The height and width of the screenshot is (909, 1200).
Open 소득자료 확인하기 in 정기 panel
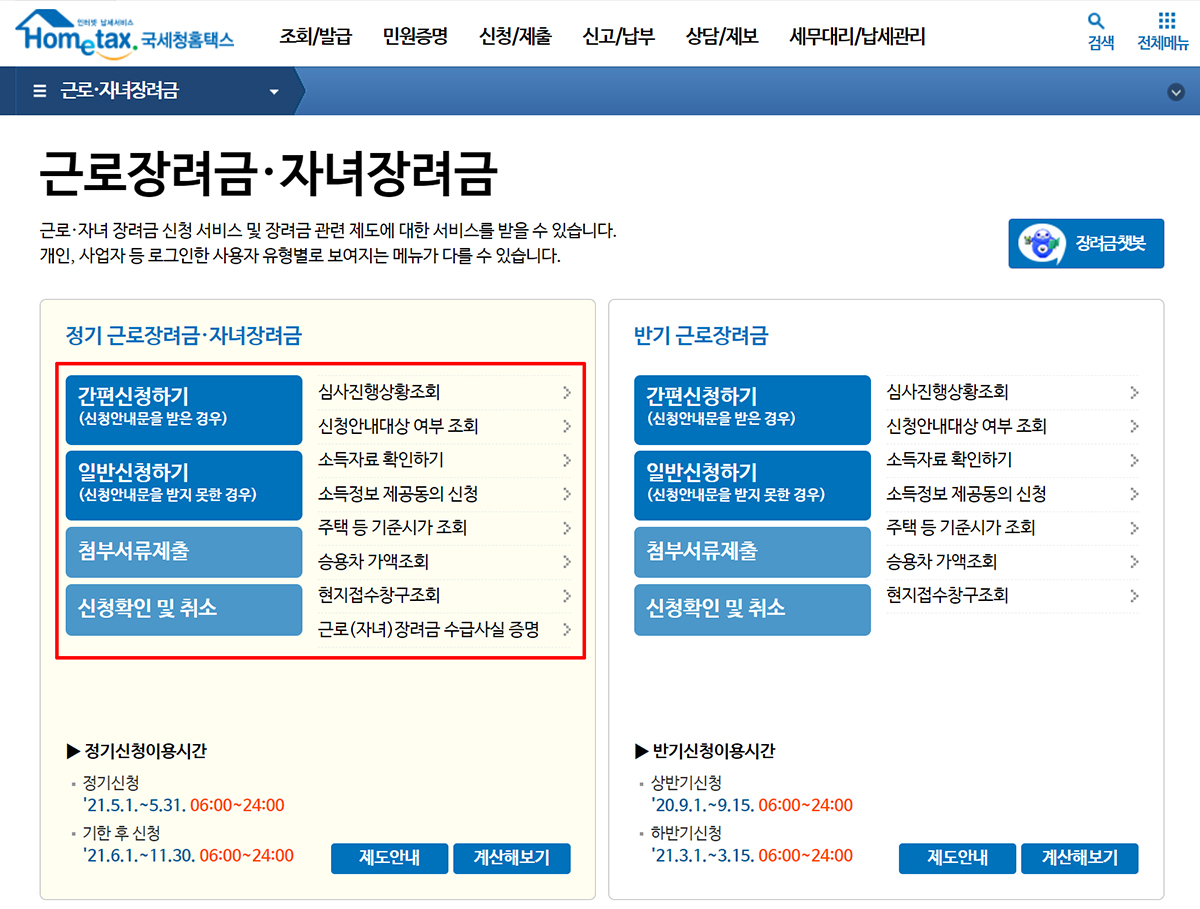tap(445, 460)
